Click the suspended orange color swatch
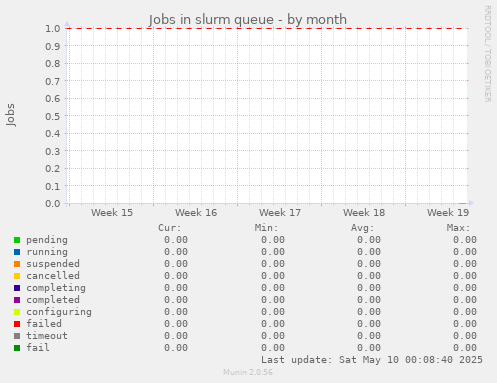Screen dimensions: 497x383 click(17, 264)
